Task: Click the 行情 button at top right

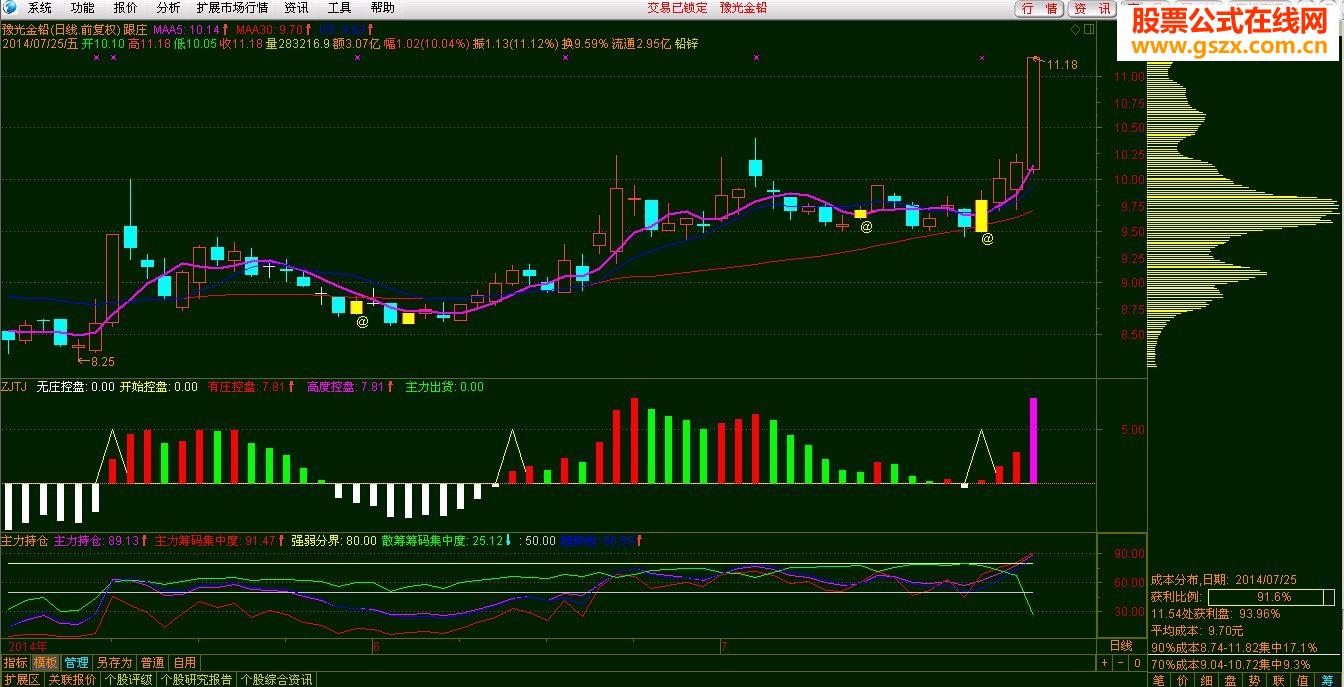Action: pyautogui.click(x=1040, y=8)
